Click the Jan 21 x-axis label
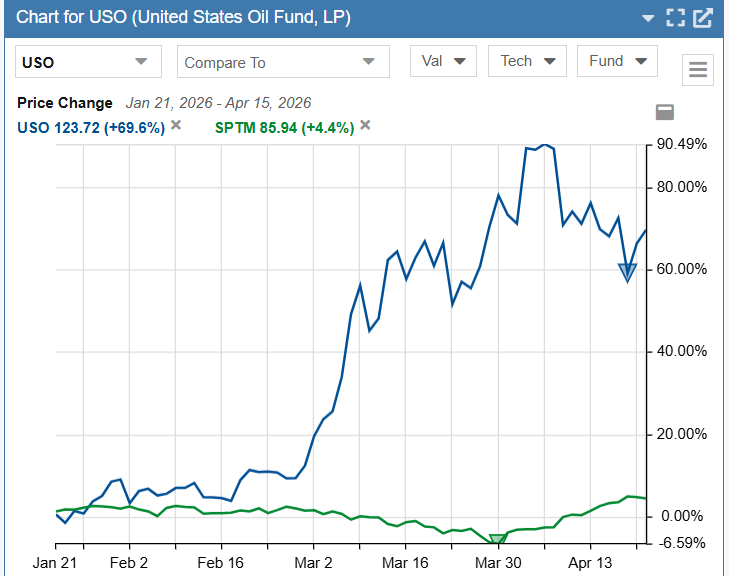Viewport: 729px width, 576px height. [x=54, y=563]
